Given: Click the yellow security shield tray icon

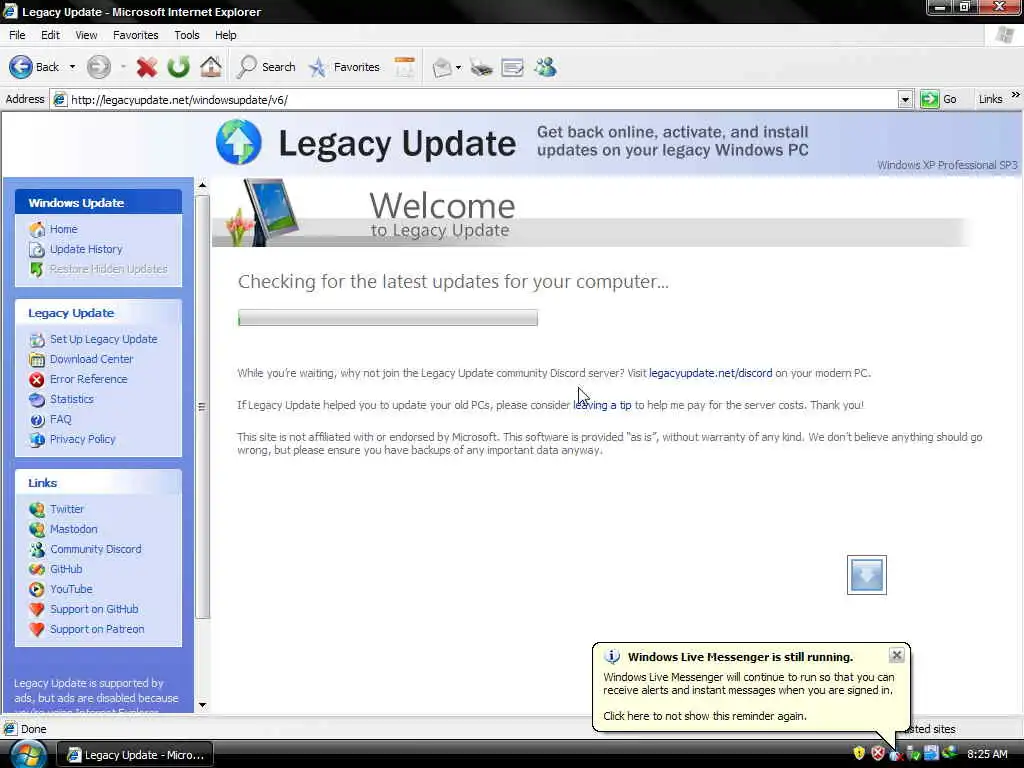Looking at the screenshot, I should [x=859, y=754].
